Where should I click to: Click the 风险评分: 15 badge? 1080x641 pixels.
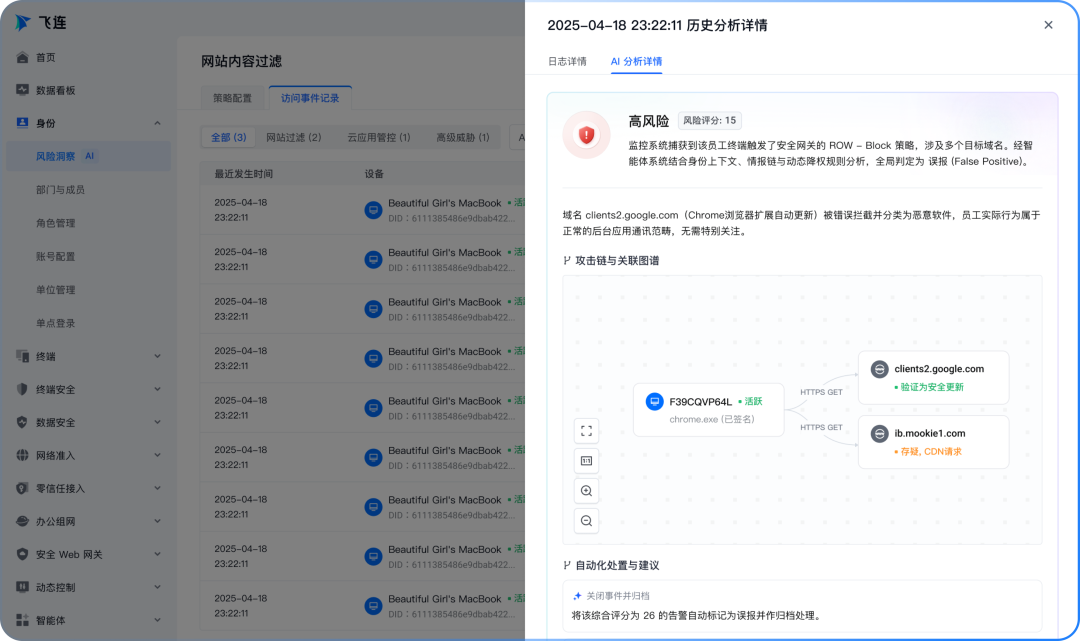[709, 120]
